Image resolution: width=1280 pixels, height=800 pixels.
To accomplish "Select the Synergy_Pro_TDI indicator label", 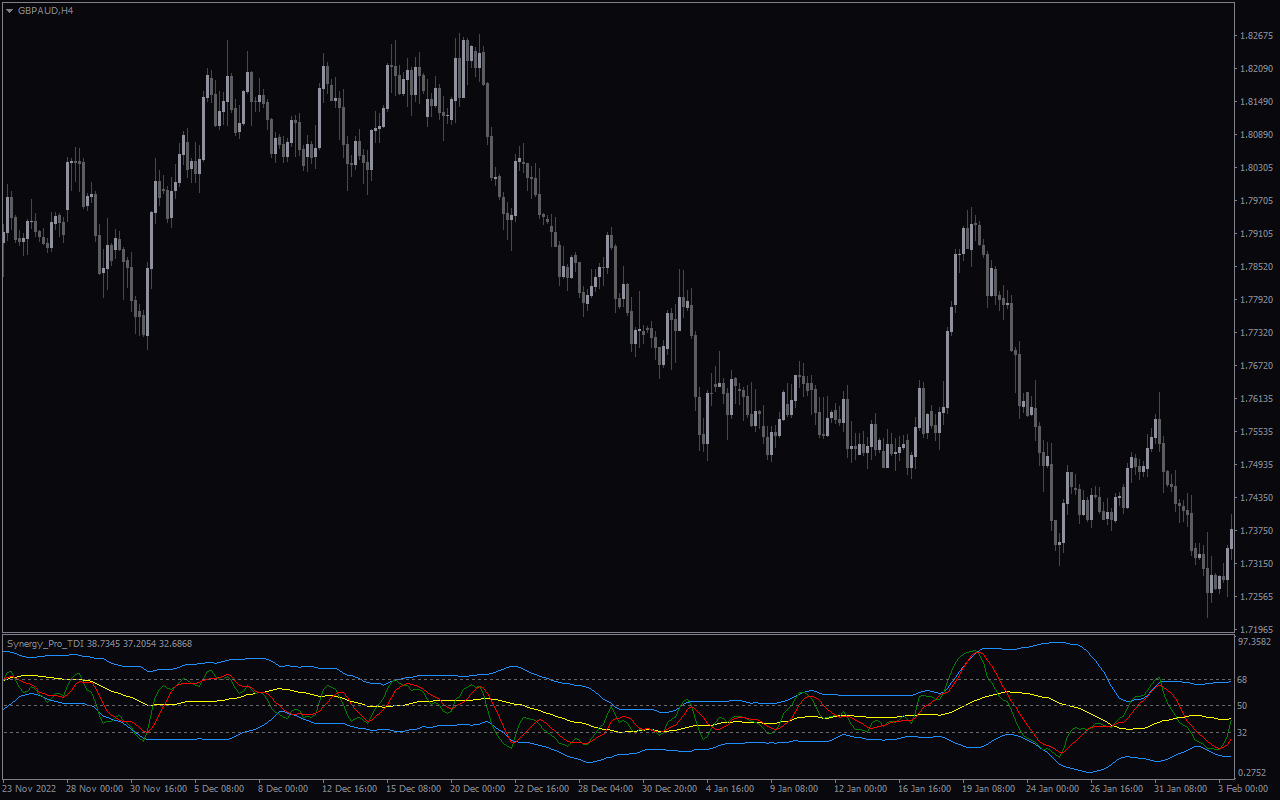I will point(46,643).
